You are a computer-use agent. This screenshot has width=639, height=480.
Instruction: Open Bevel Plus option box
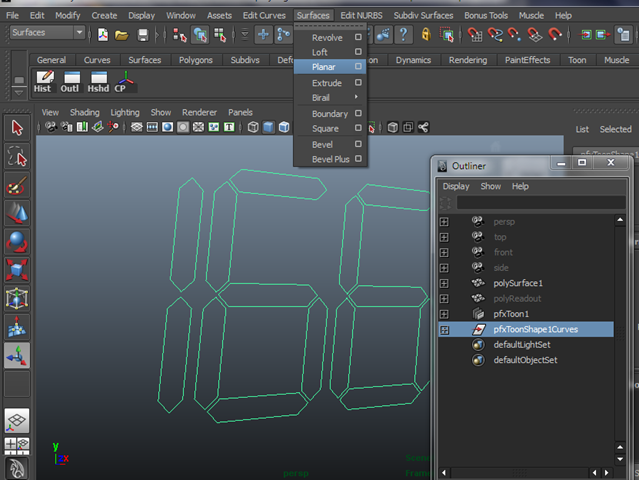[358, 159]
